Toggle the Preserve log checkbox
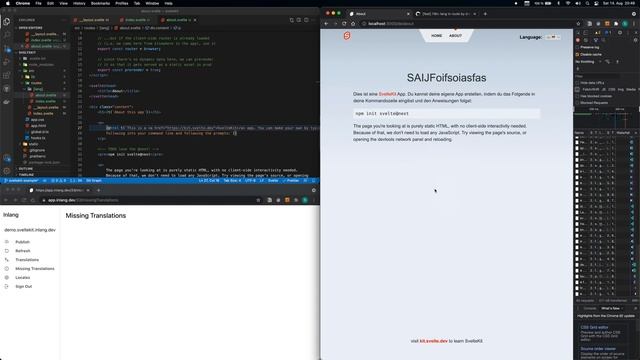The image size is (640, 360). tap(577, 47)
